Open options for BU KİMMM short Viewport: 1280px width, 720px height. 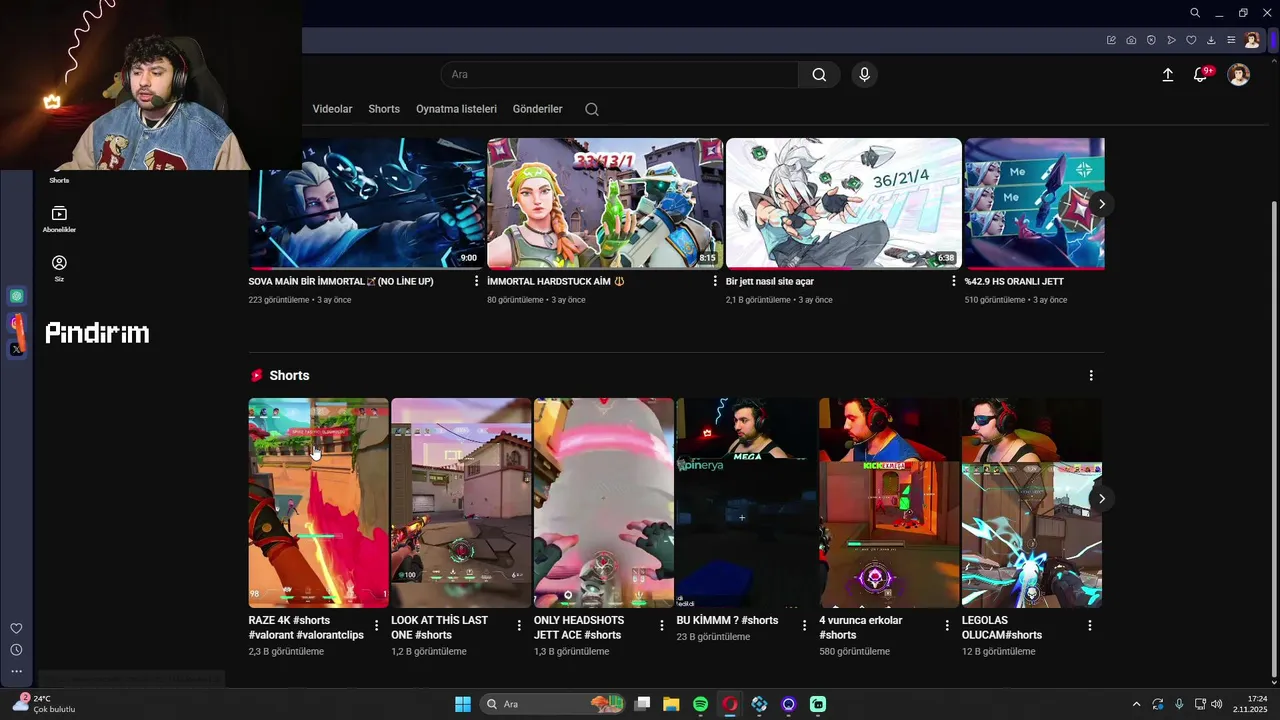pos(805,625)
